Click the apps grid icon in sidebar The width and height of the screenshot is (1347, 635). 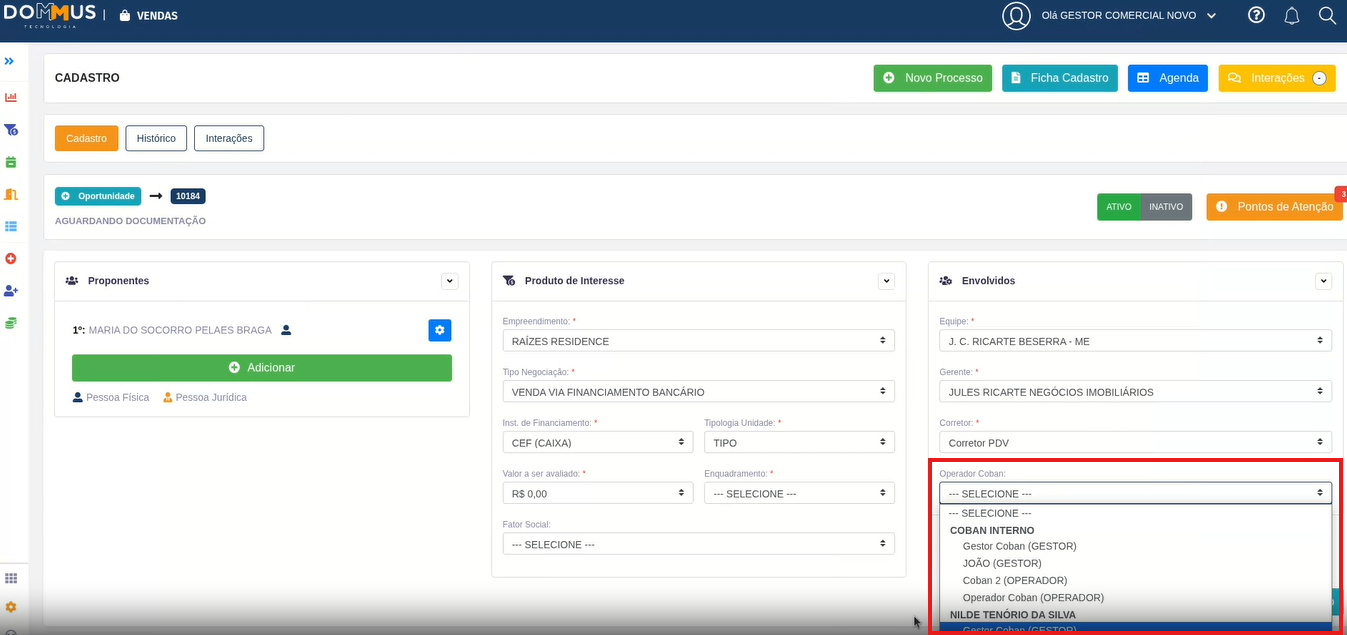pyautogui.click(x=11, y=578)
